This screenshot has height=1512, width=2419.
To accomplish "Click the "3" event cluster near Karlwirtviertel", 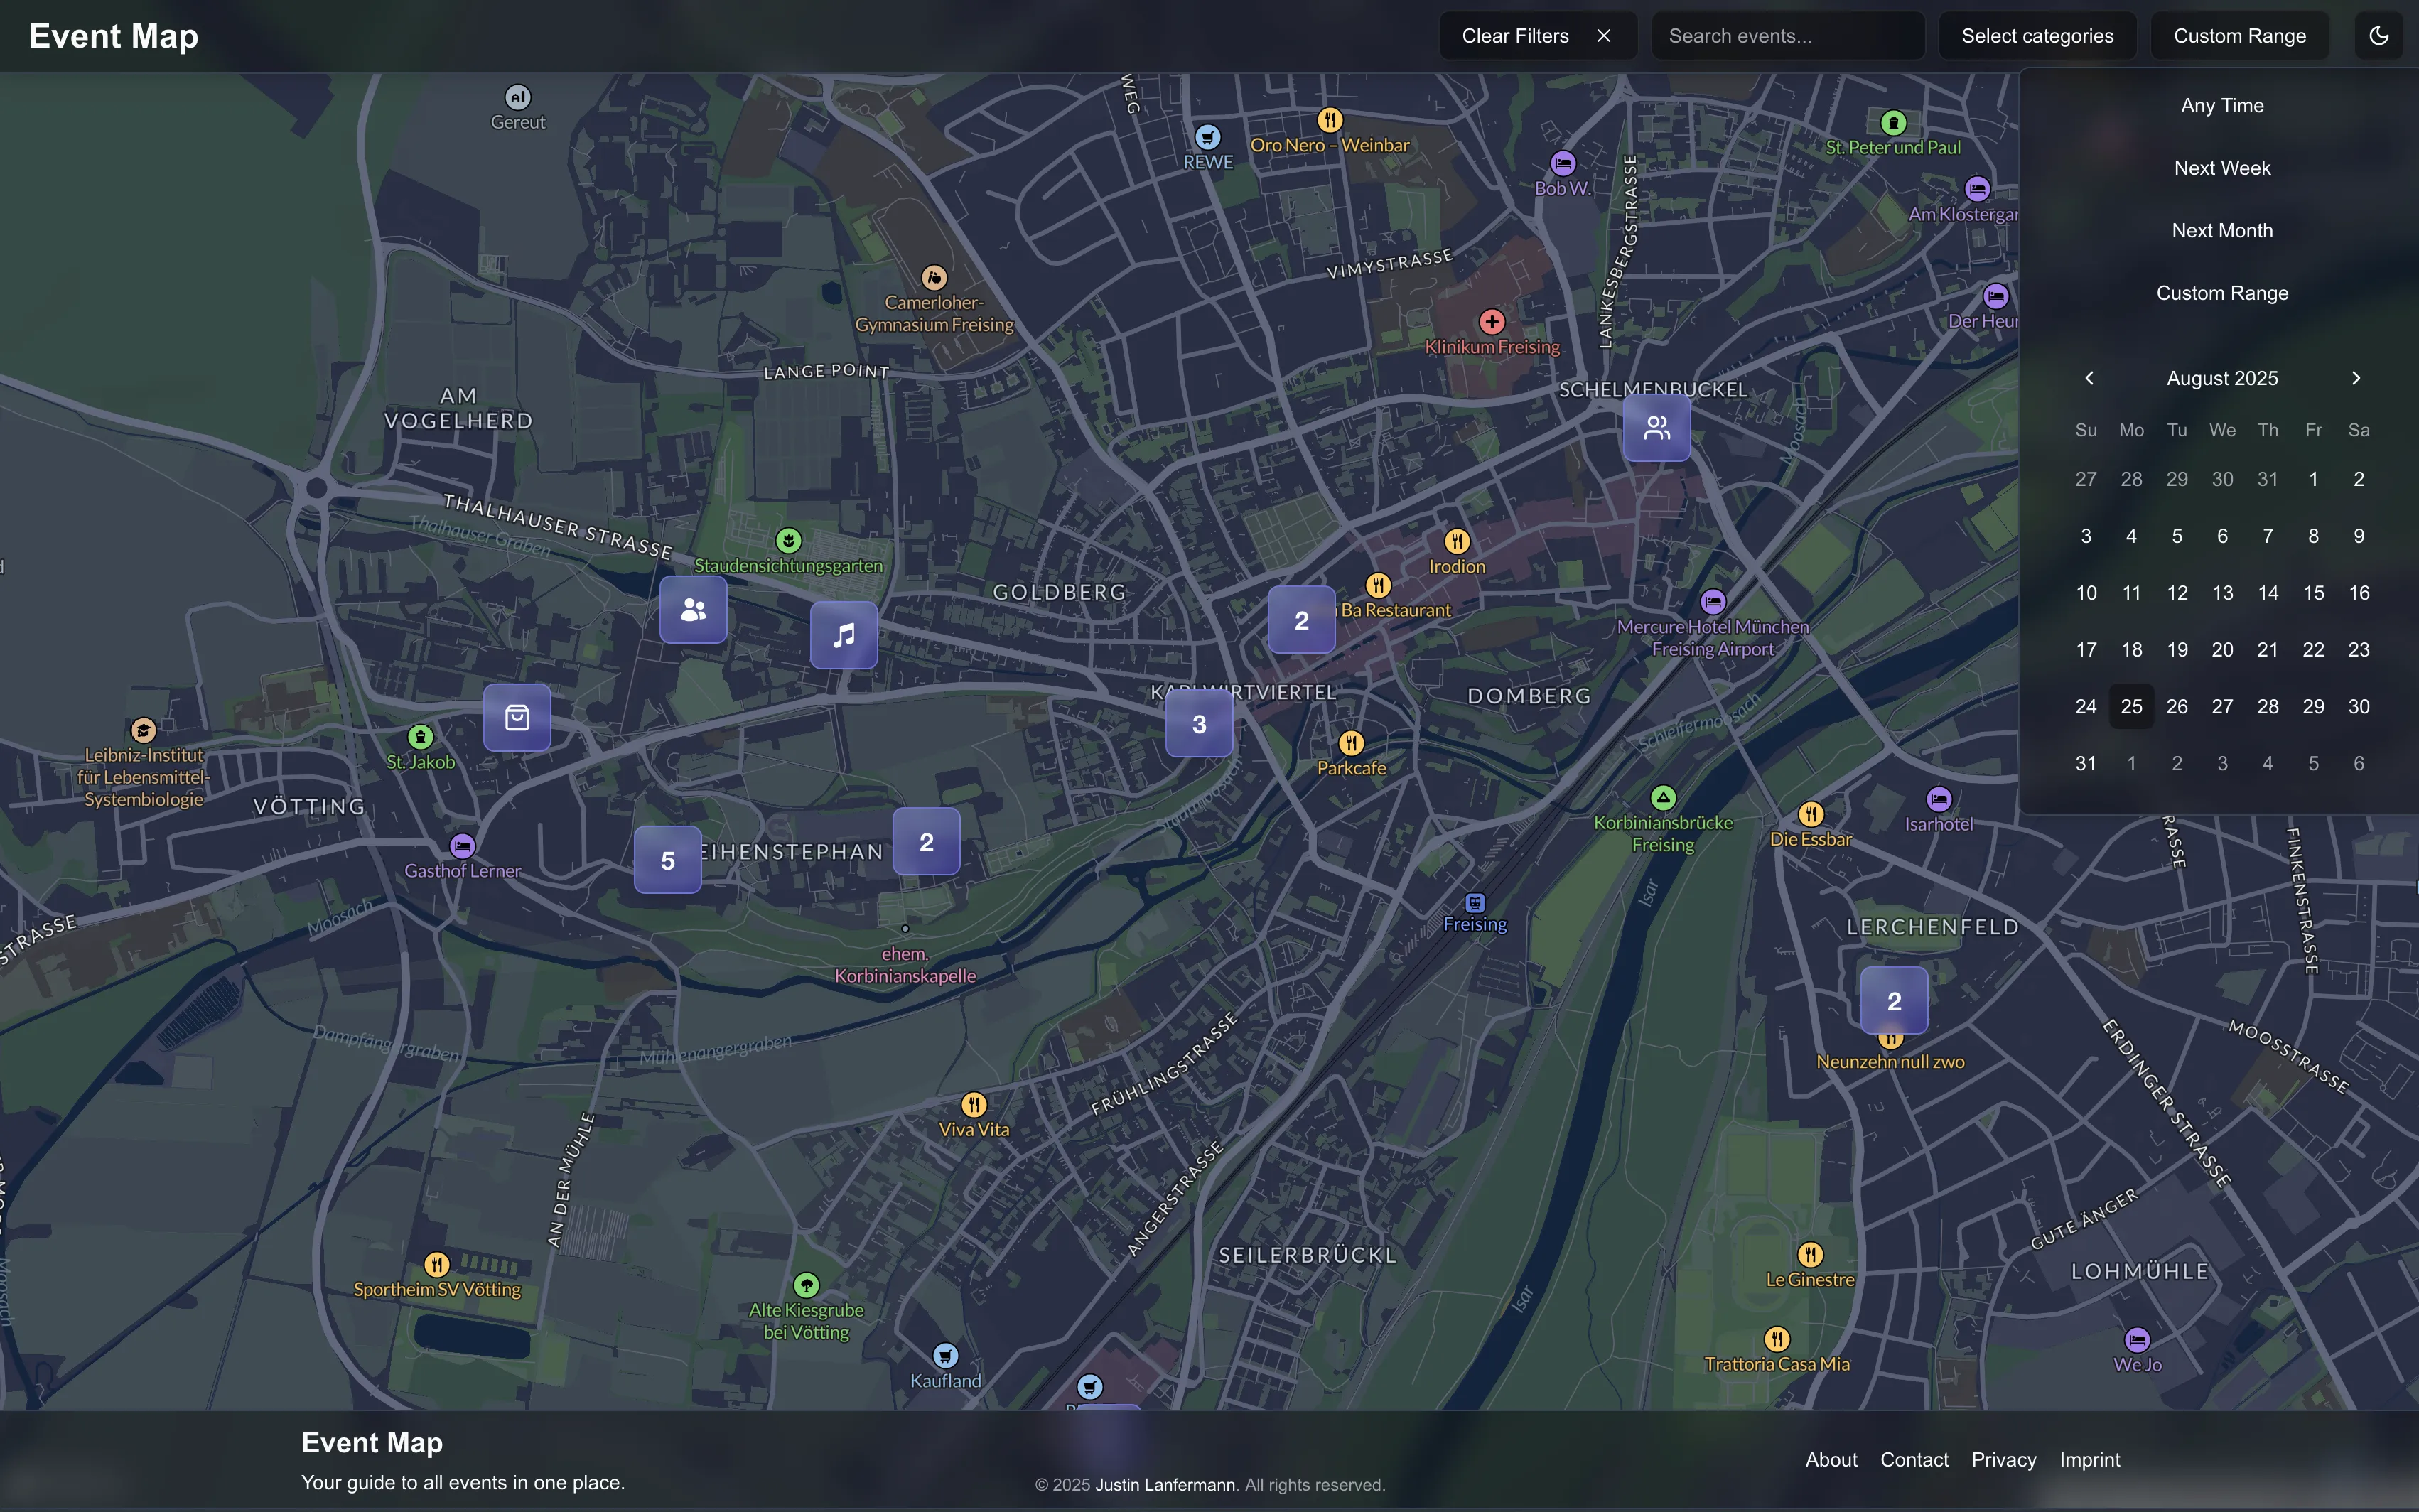I will tap(1199, 724).
